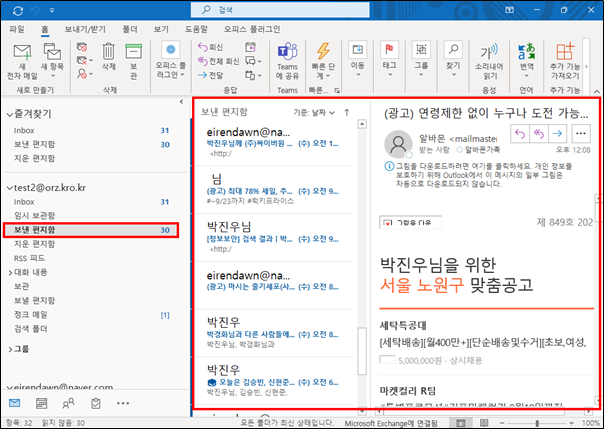
Task: Reply to all with 전체 회신
Action: click(218, 61)
